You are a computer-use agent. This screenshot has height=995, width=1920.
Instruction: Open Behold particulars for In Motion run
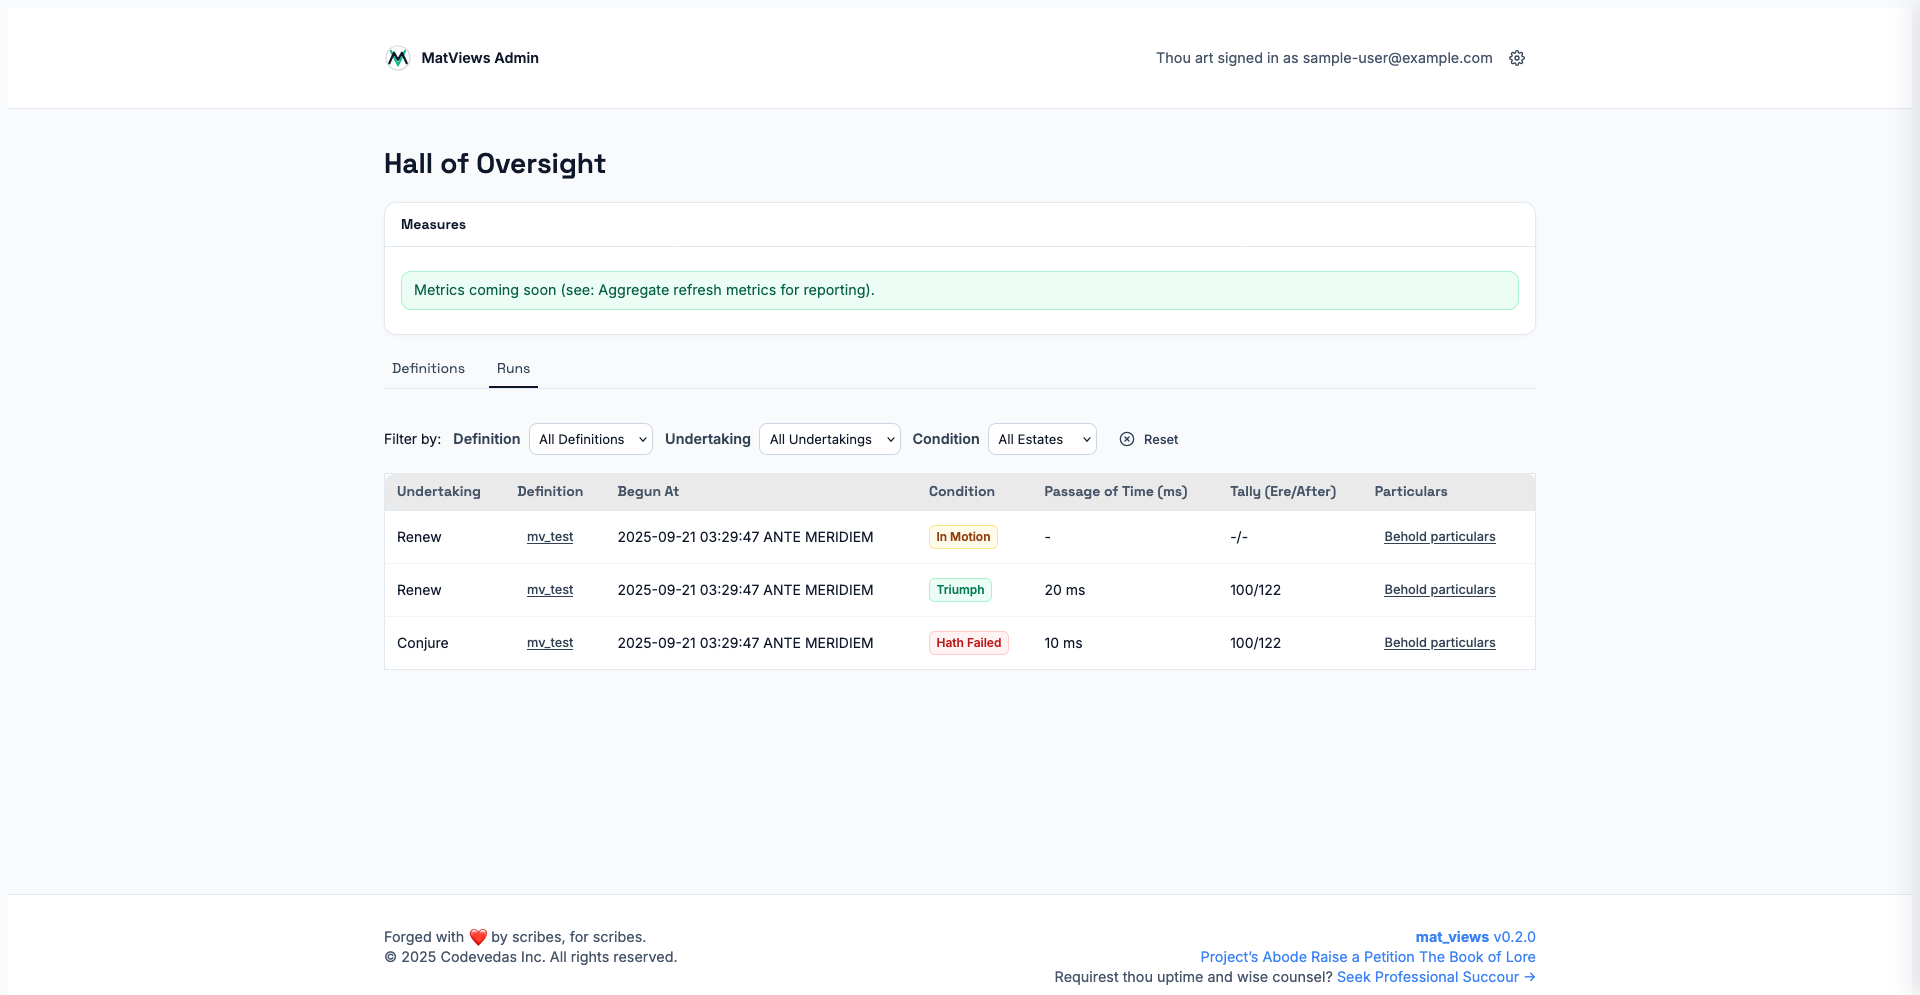tap(1439, 537)
